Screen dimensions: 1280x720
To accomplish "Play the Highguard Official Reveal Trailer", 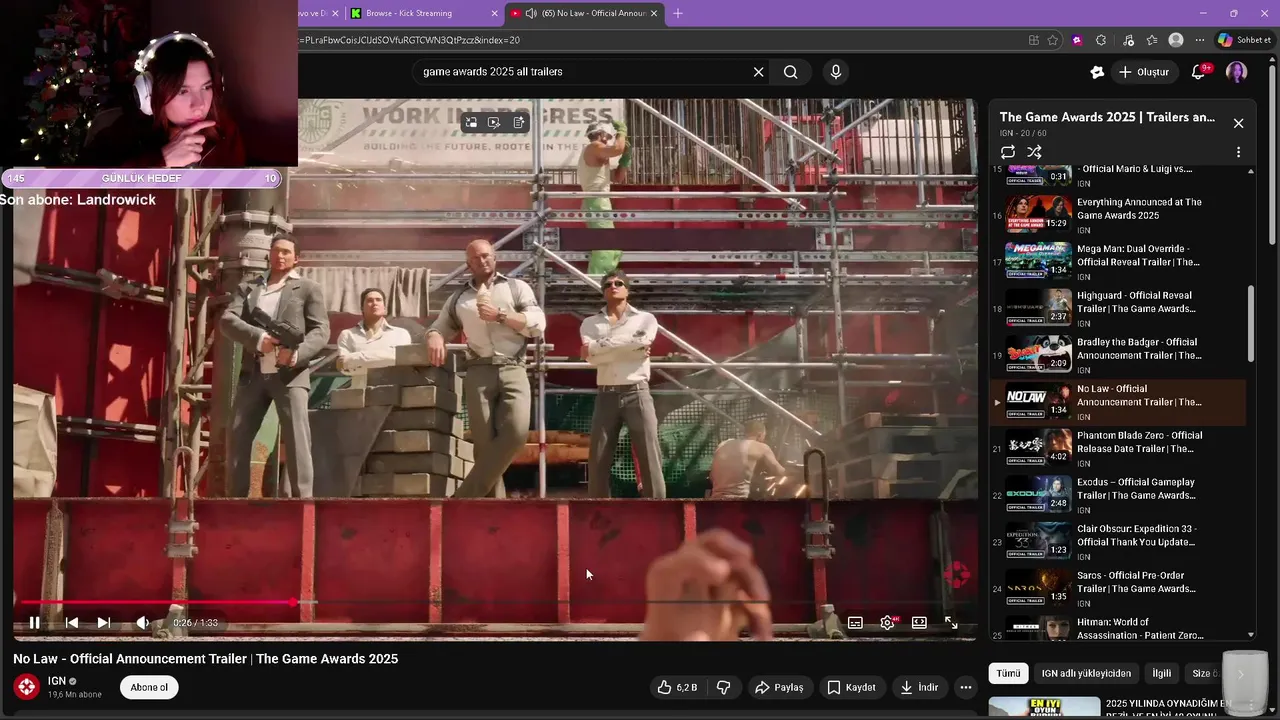I will coord(1118,309).
